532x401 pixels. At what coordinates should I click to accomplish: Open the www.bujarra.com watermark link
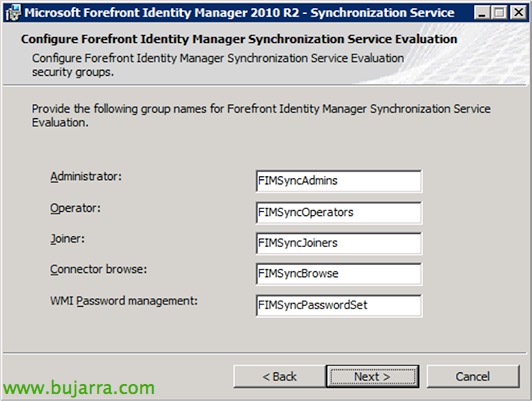tap(79, 388)
